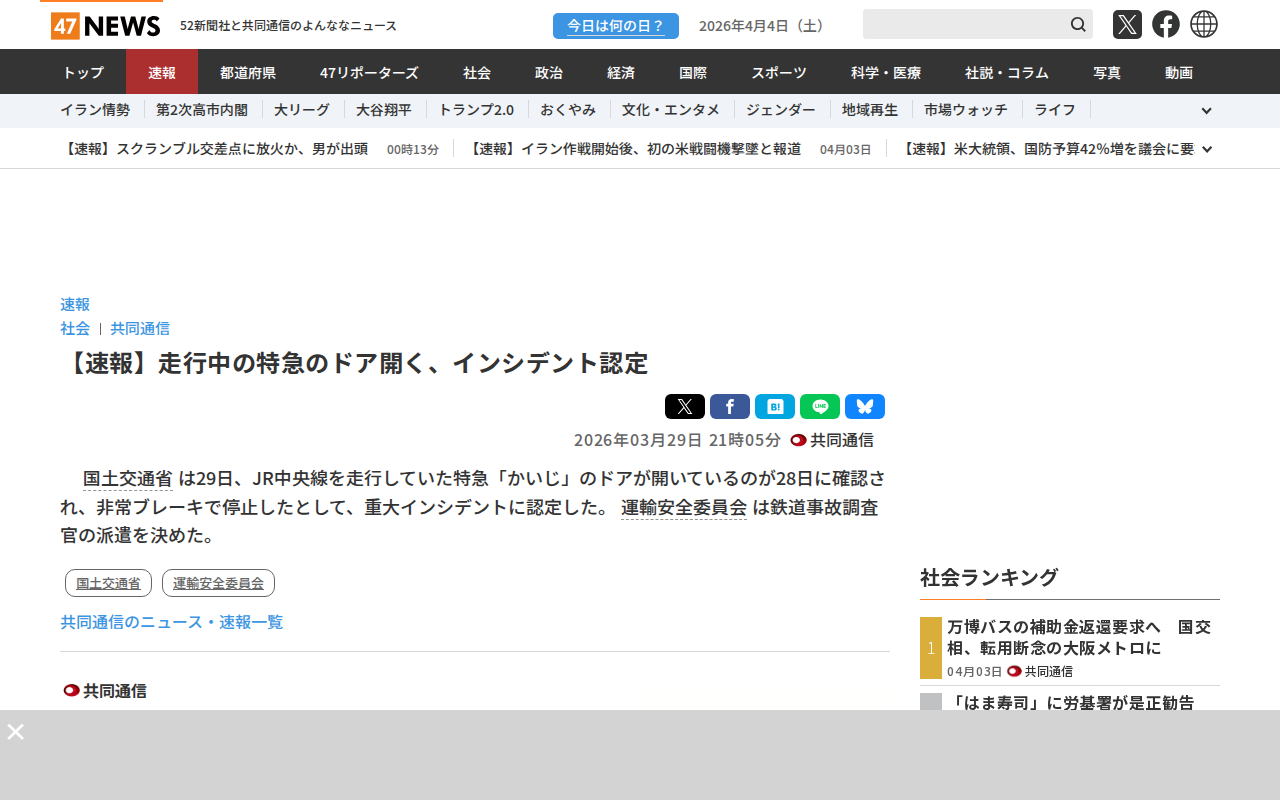Open スポーツ navigation item
This screenshot has width=1280, height=800.
(x=779, y=72)
